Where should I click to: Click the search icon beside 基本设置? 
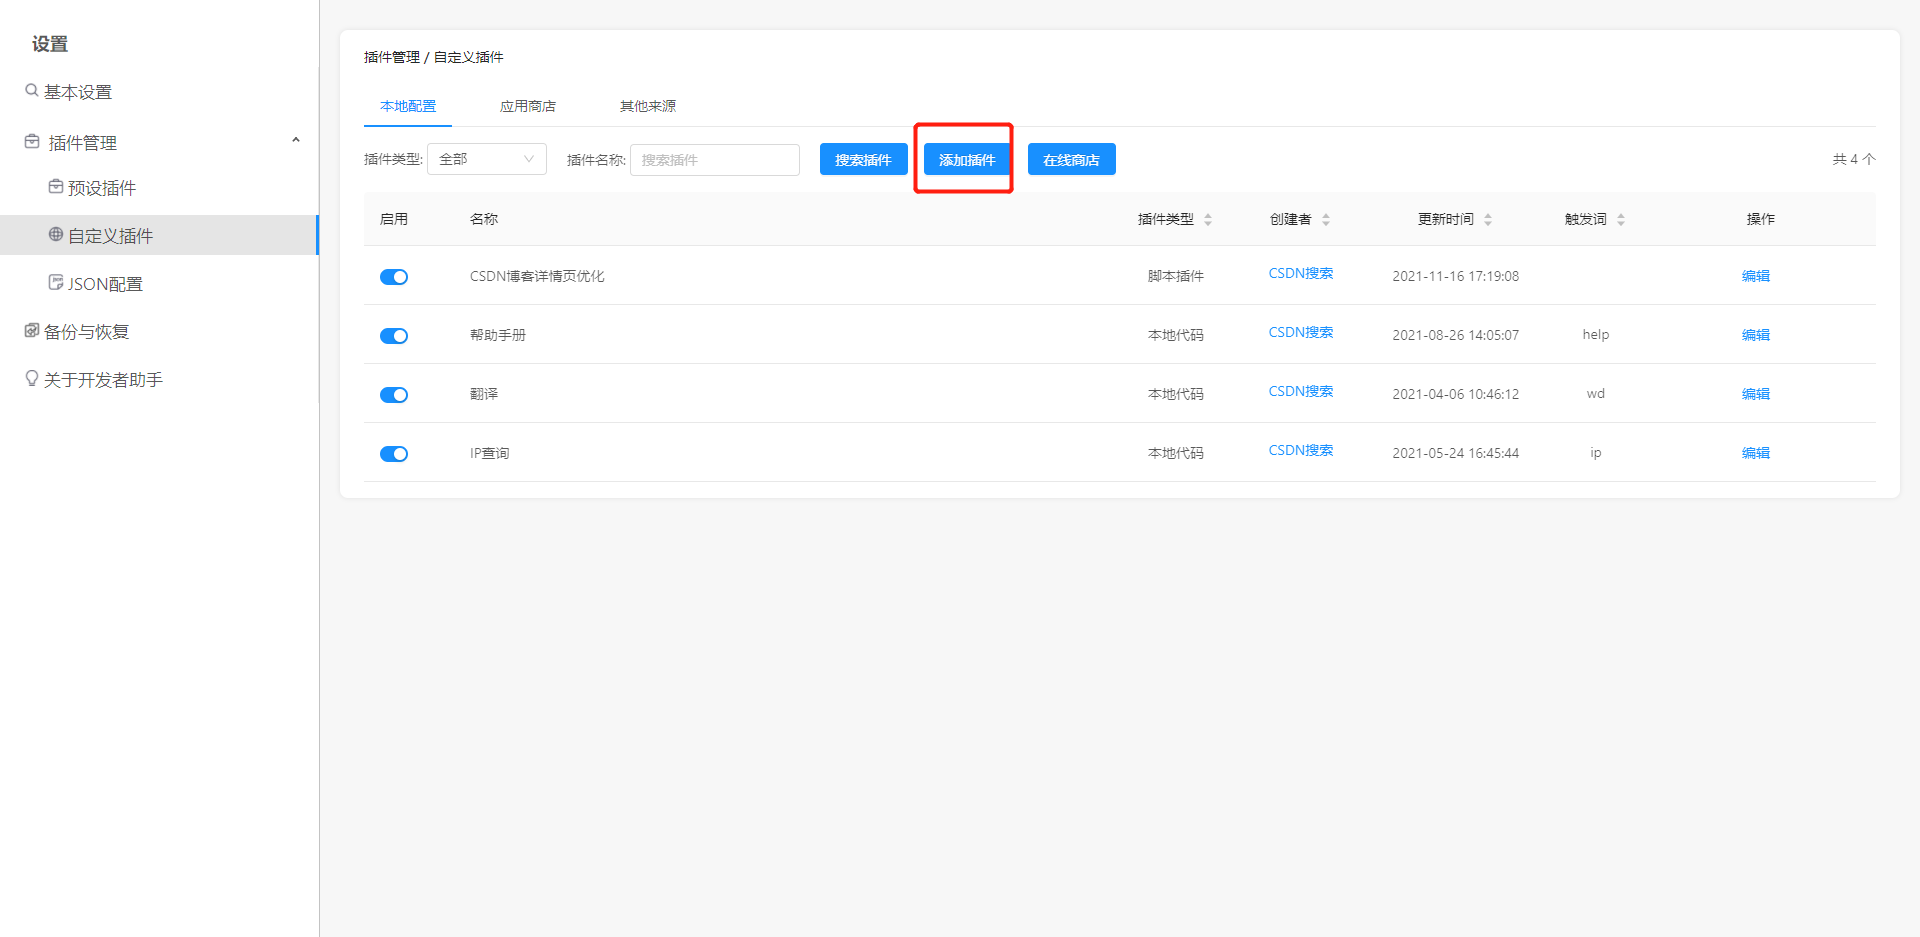coord(32,91)
